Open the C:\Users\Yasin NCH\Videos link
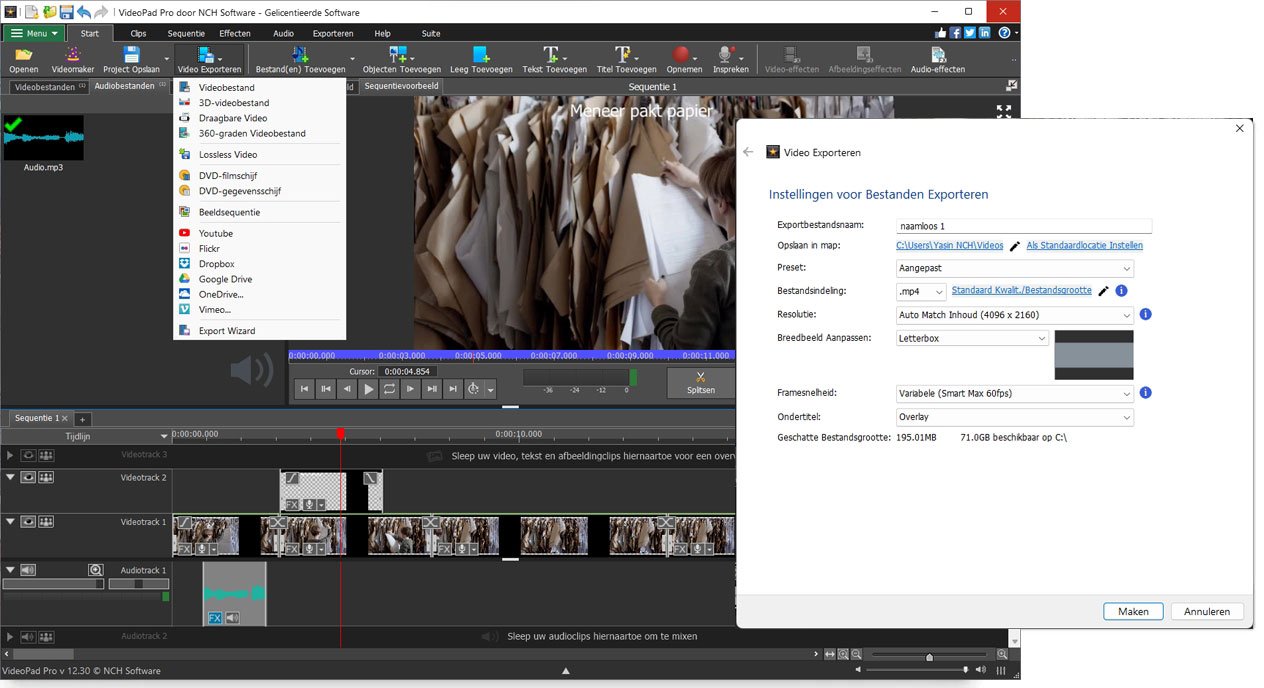 [x=949, y=245]
